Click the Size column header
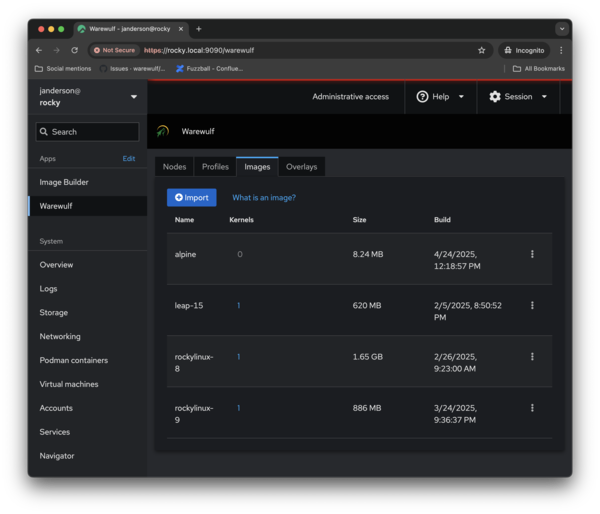Viewport: 600px width, 514px height. click(x=359, y=220)
